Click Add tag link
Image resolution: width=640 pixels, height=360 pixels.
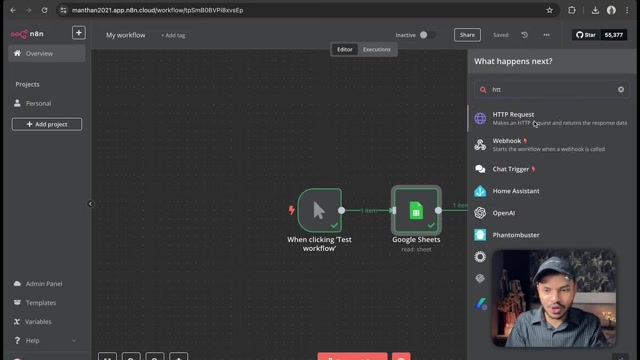tap(173, 36)
